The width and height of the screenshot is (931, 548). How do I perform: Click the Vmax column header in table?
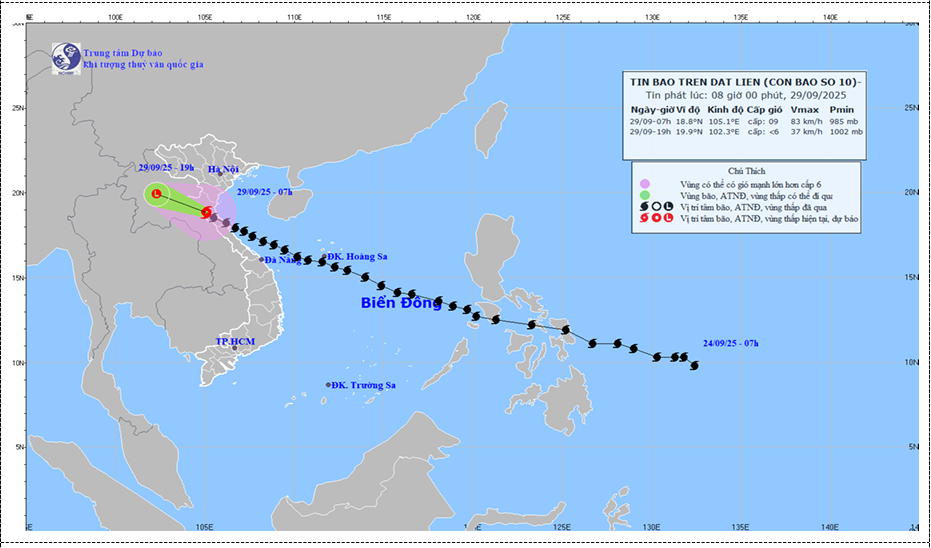tap(804, 109)
